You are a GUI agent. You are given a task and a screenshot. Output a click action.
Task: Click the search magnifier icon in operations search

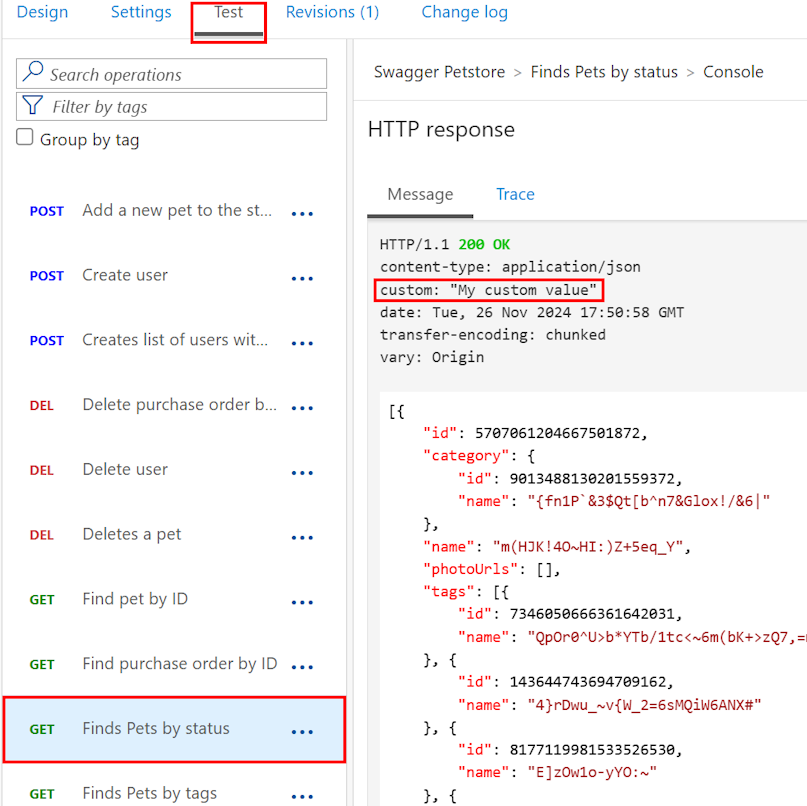coord(30,74)
